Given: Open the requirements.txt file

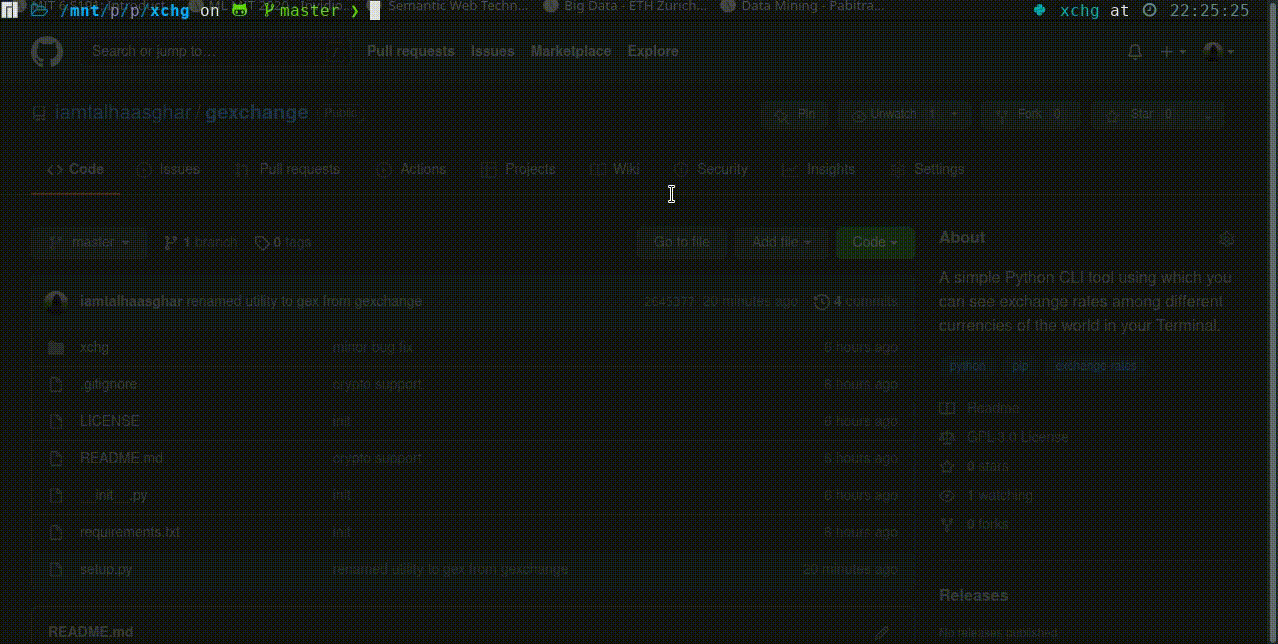Looking at the screenshot, I should (x=130, y=533).
